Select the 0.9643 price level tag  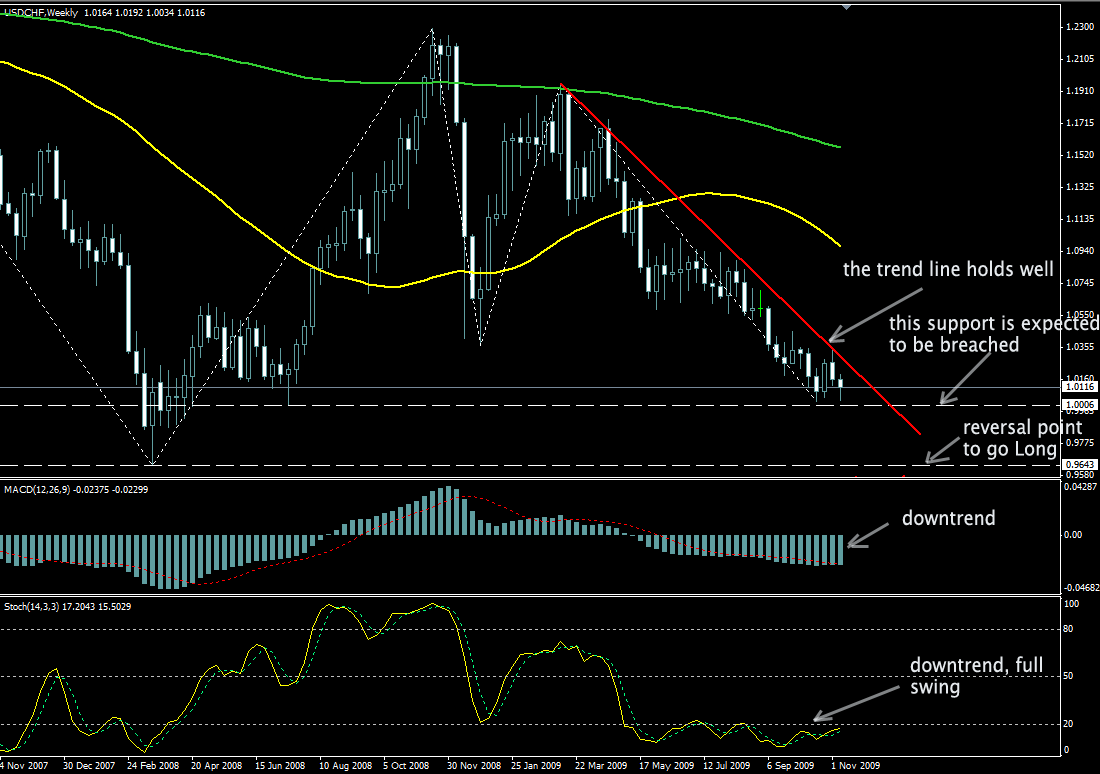coord(1076,464)
